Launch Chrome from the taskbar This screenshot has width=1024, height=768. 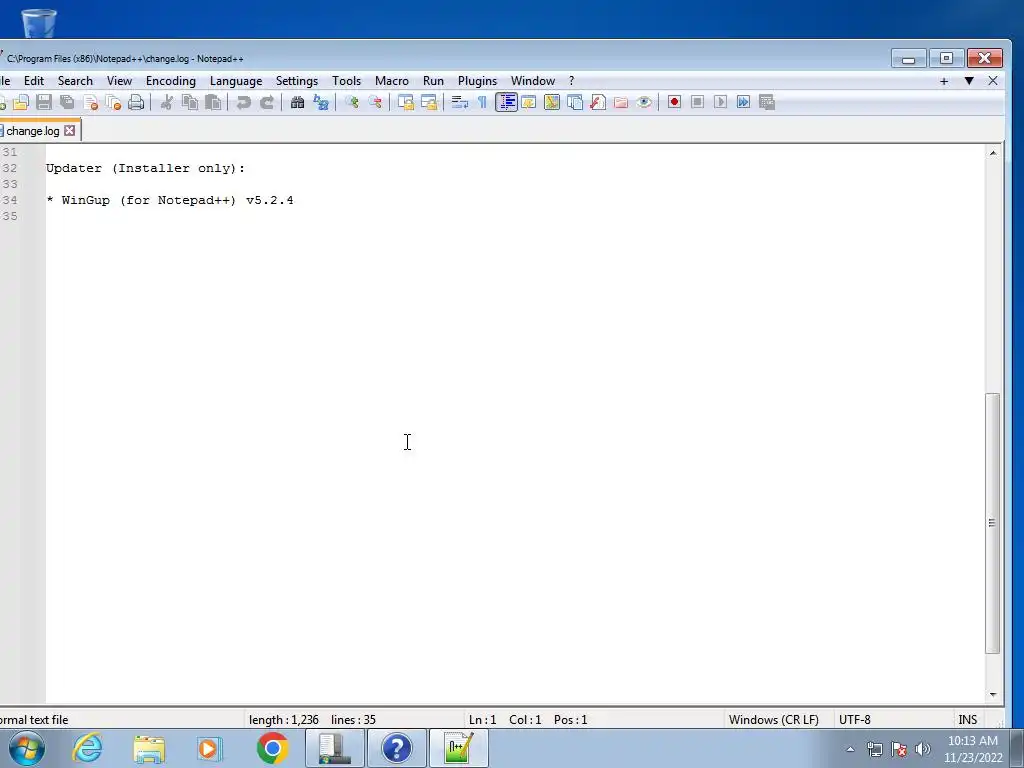pos(272,748)
